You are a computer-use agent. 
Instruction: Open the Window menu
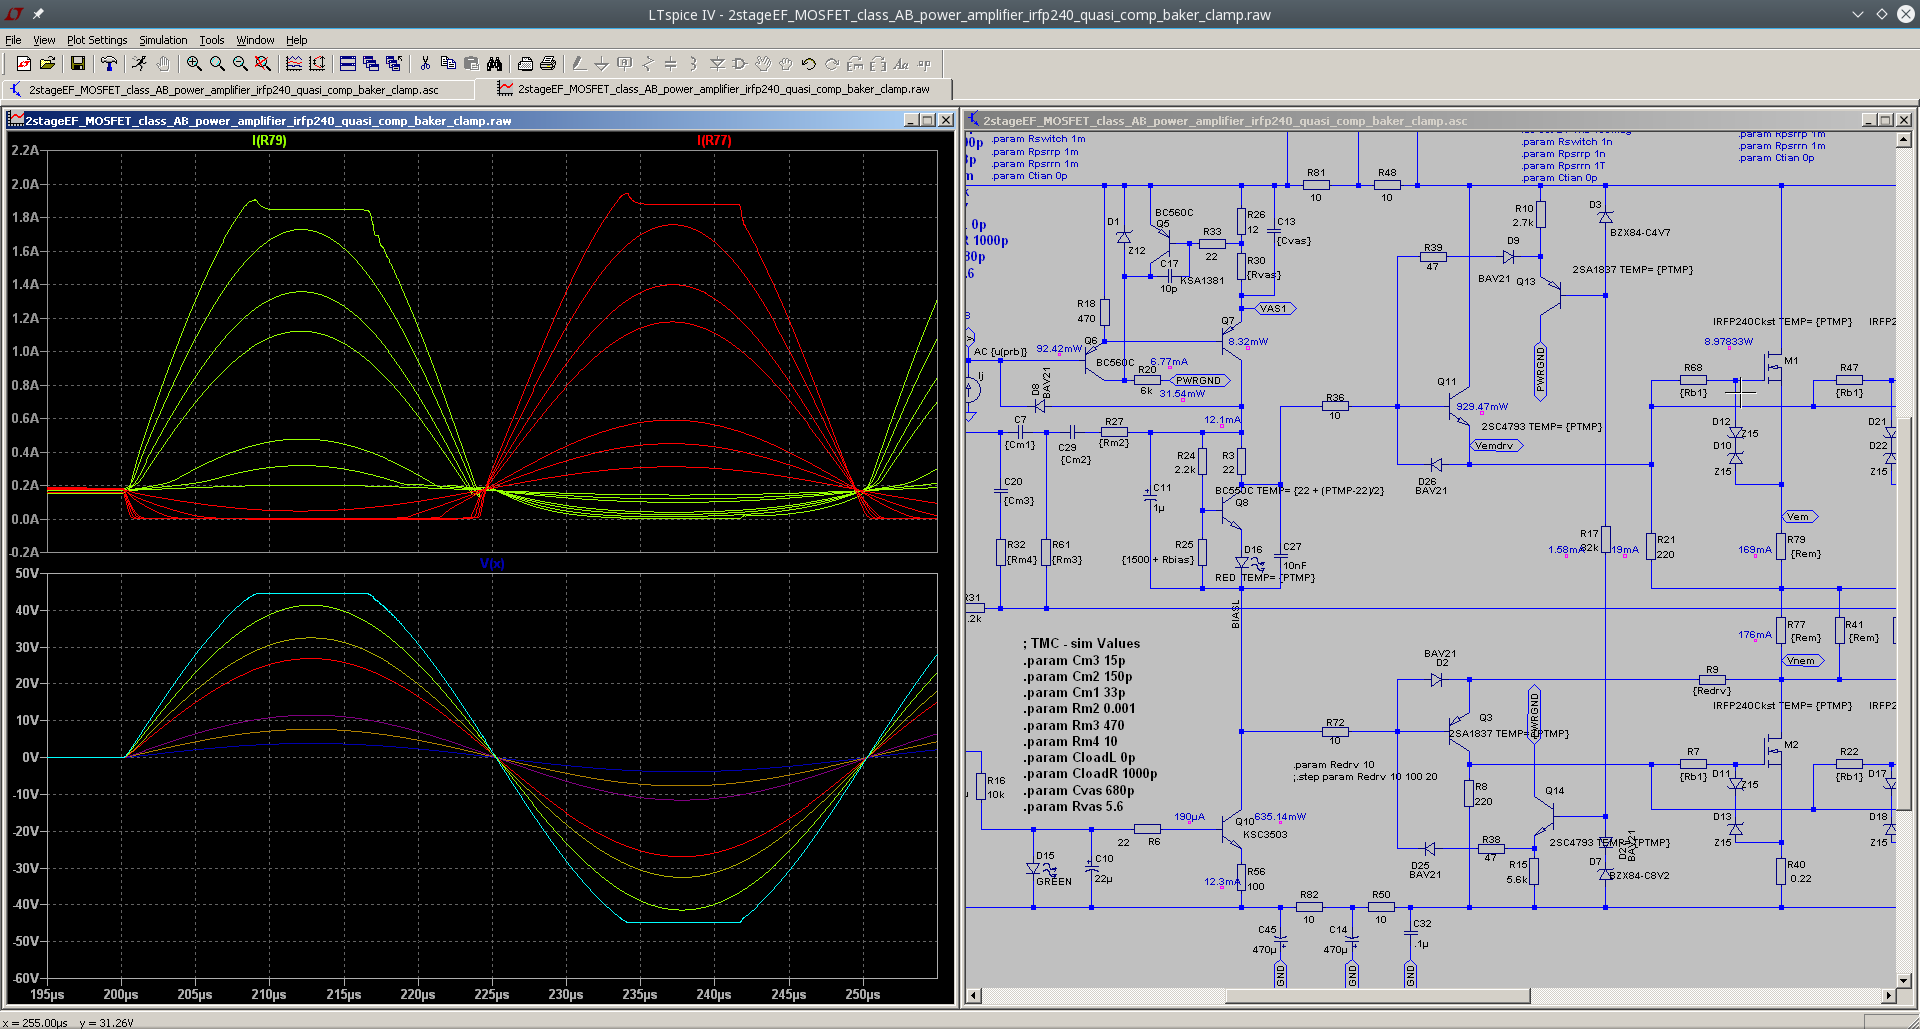tap(255, 40)
